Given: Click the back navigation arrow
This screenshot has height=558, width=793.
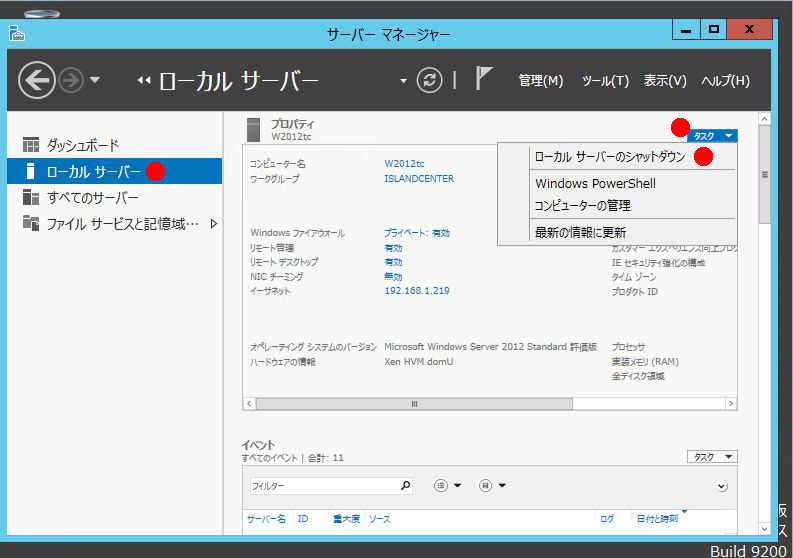Looking at the screenshot, I should (37, 80).
